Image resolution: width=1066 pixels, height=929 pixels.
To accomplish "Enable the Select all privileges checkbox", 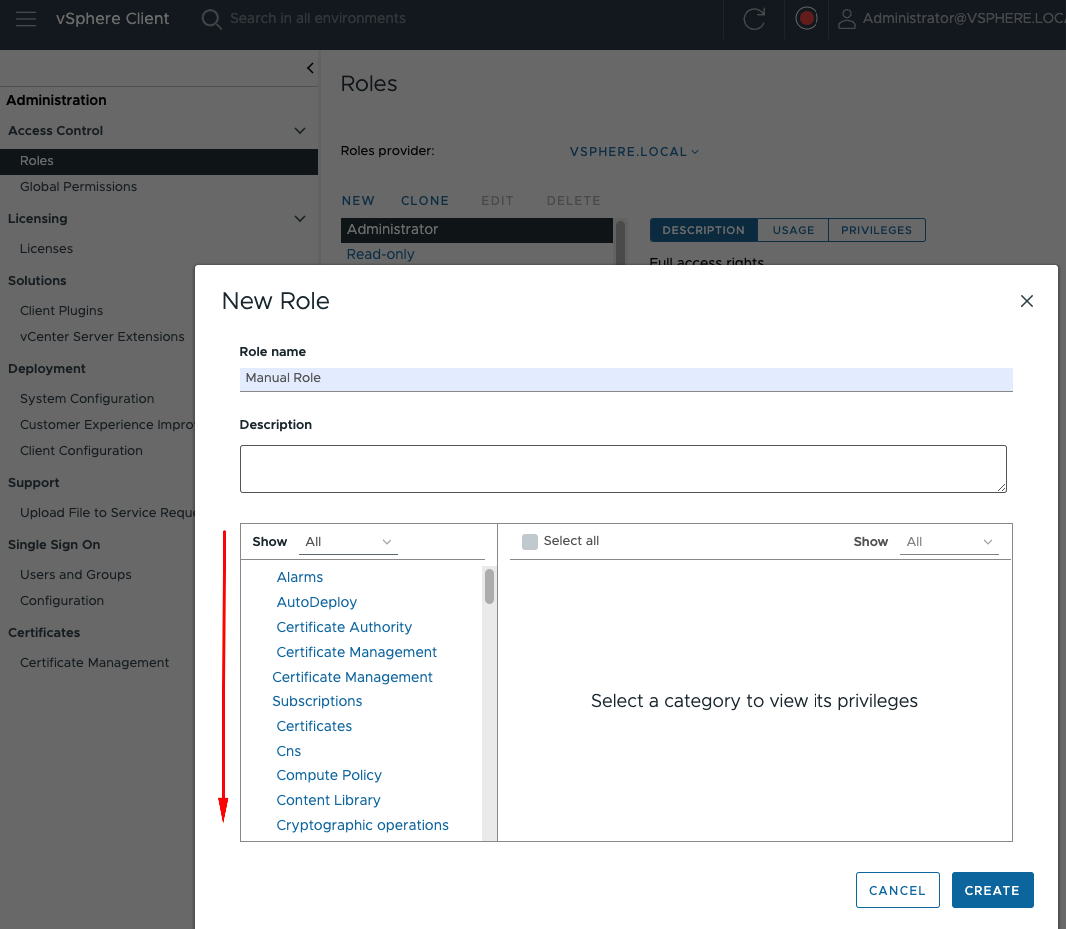I will click(529, 540).
